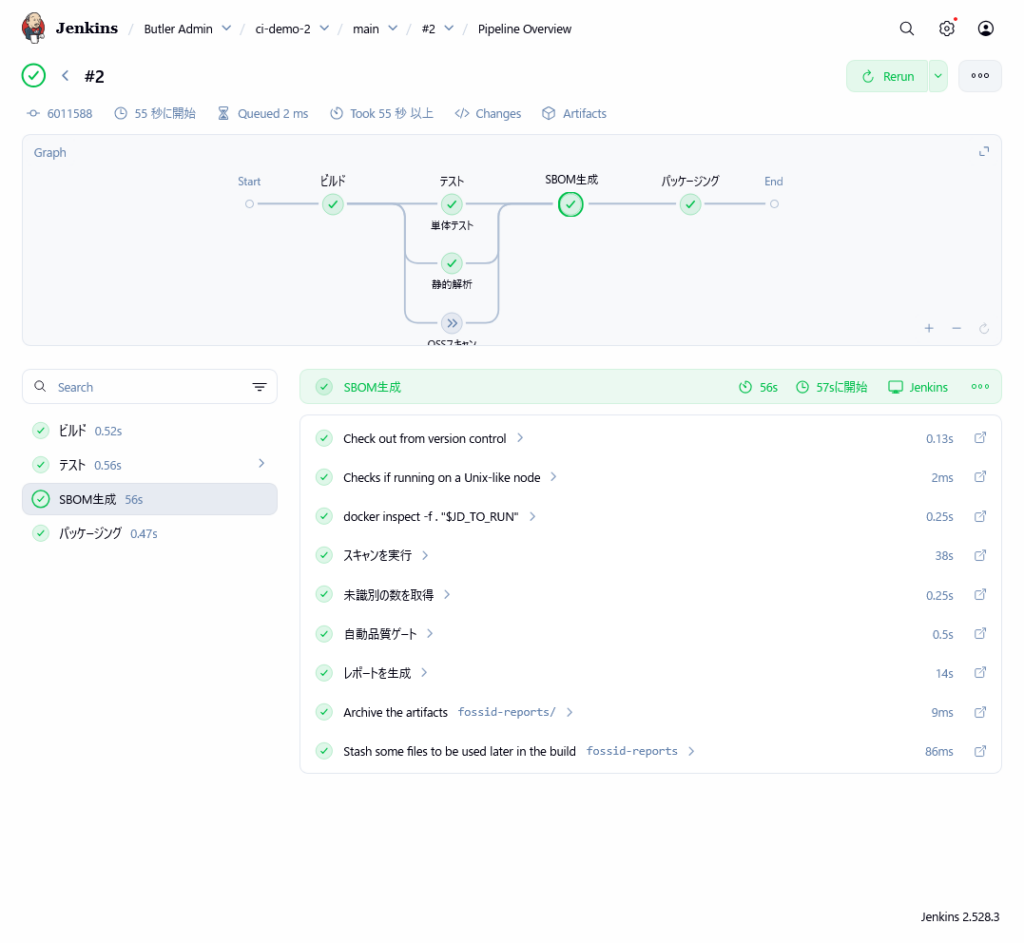Click the stage Search input field
This screenshot has height=943, width=1024.
pyautogui.click(x=145, y=387)
